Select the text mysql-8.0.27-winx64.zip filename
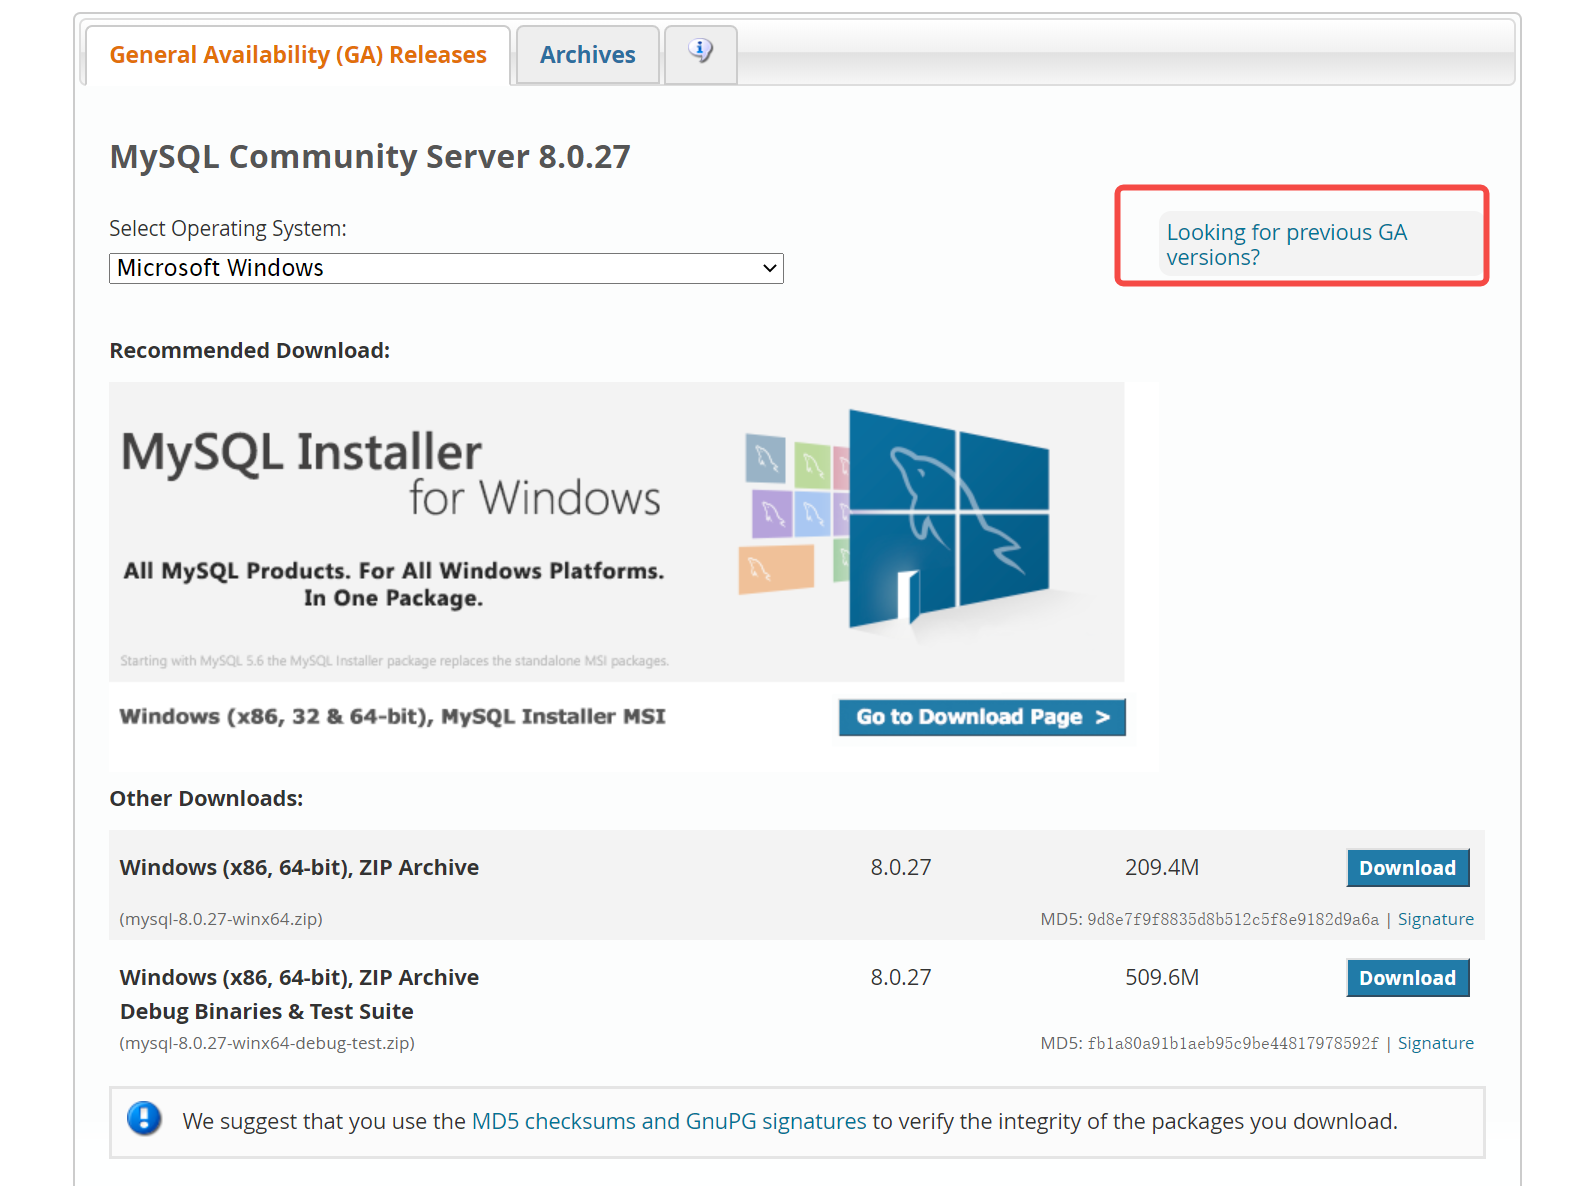This screenshot has width=1594, height=1186. point(221,919)
